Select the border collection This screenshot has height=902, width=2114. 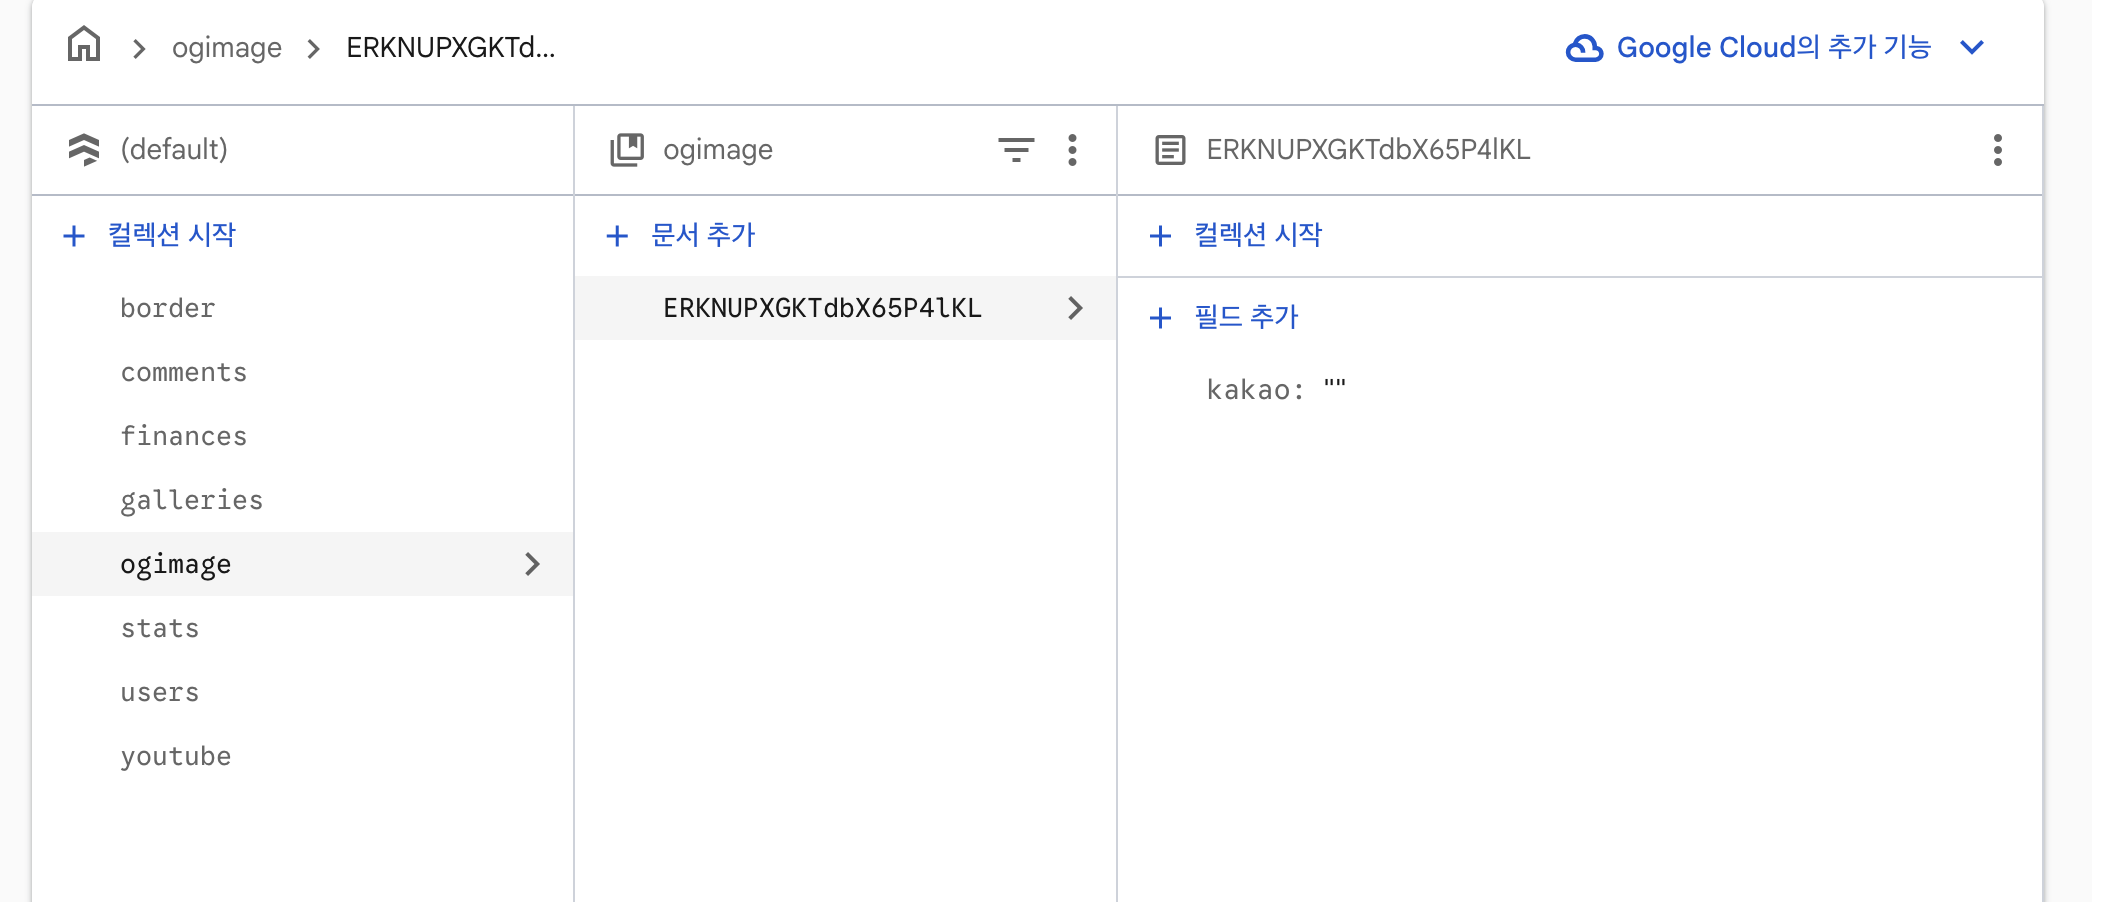click(168, 308)
